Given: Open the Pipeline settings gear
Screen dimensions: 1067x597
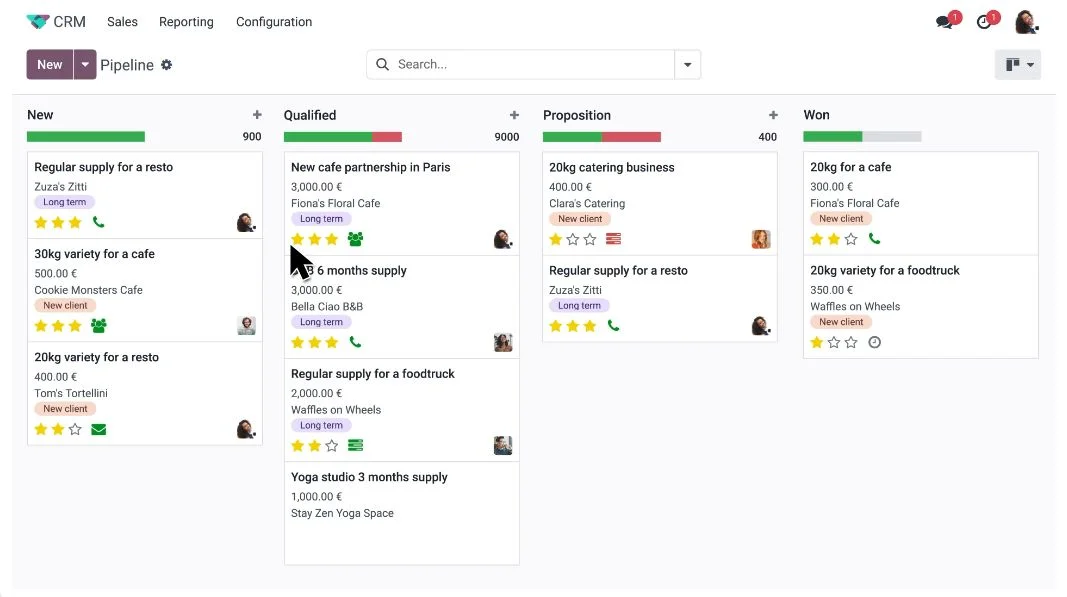Looking at the screenshot, I should tap(166, 64).
